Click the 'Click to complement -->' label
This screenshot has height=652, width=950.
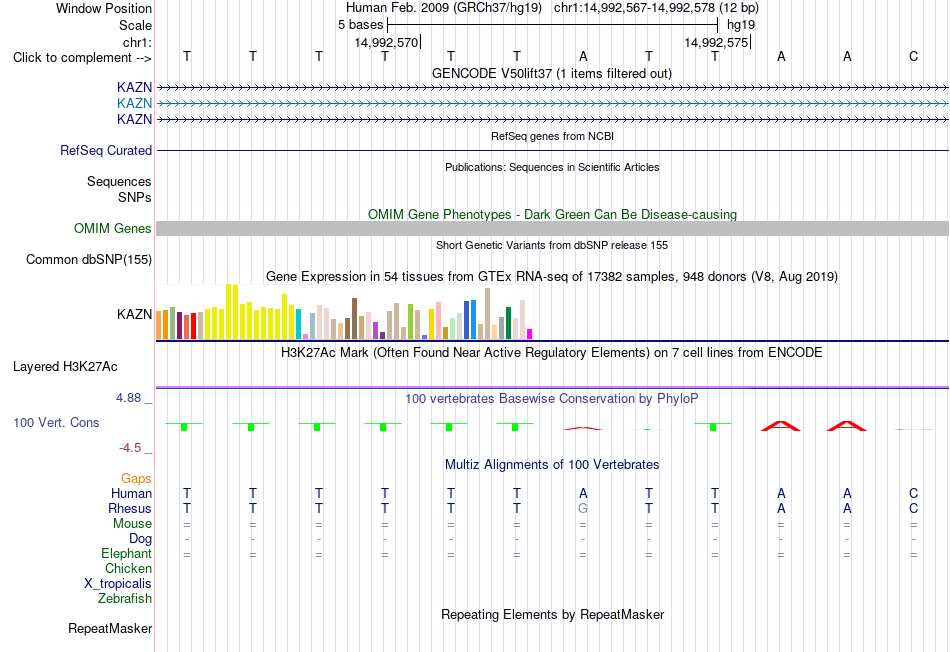coord(82,58)
